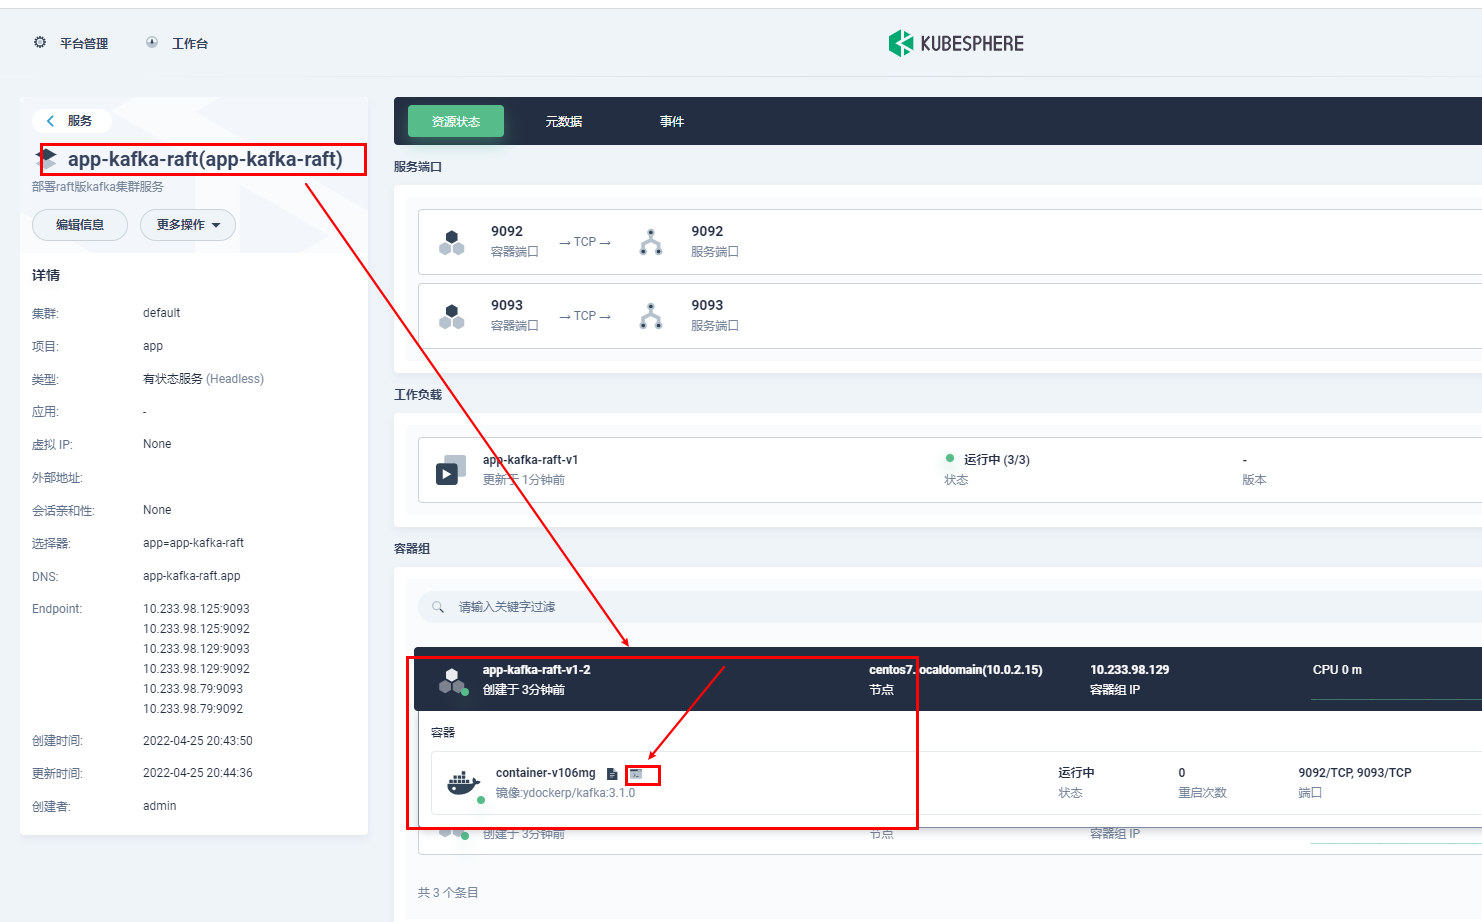Click the platform management gear icon

(40, 43)
